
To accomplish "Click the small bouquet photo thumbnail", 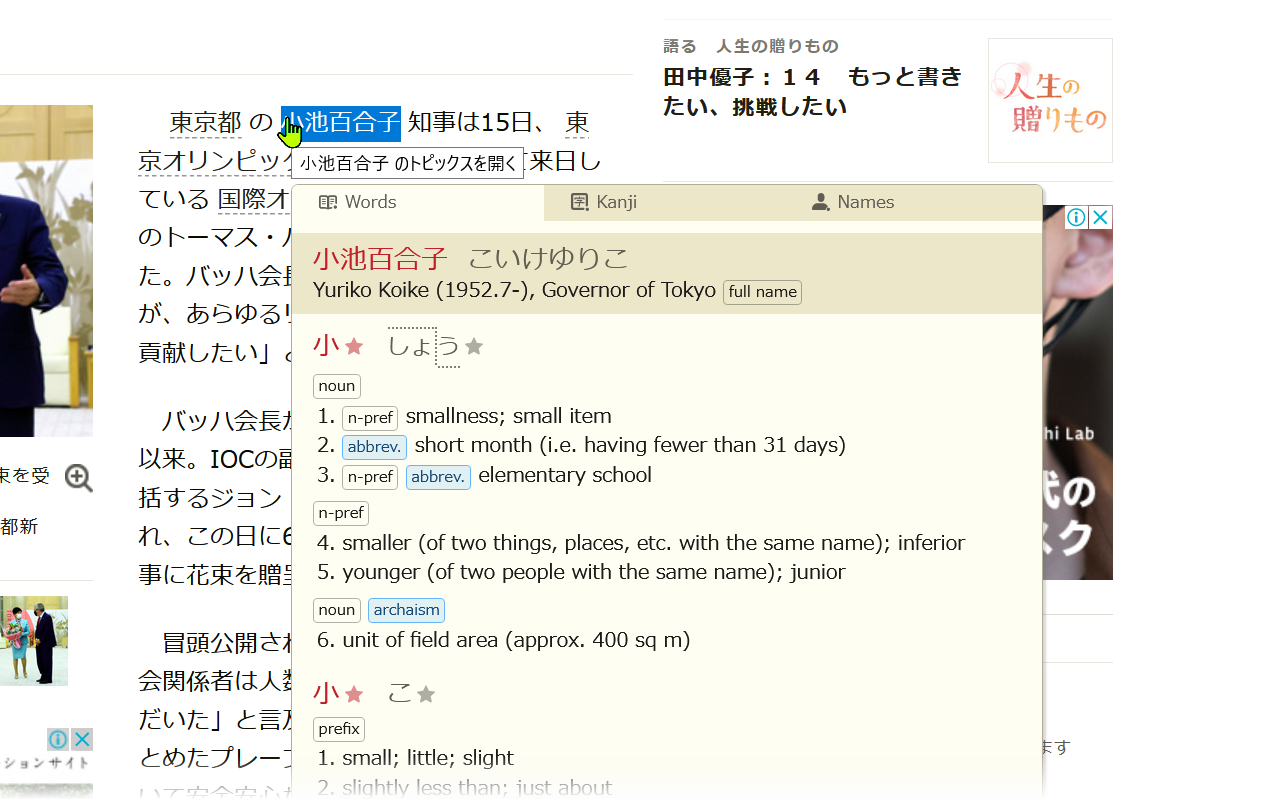I will click(34, 641).
